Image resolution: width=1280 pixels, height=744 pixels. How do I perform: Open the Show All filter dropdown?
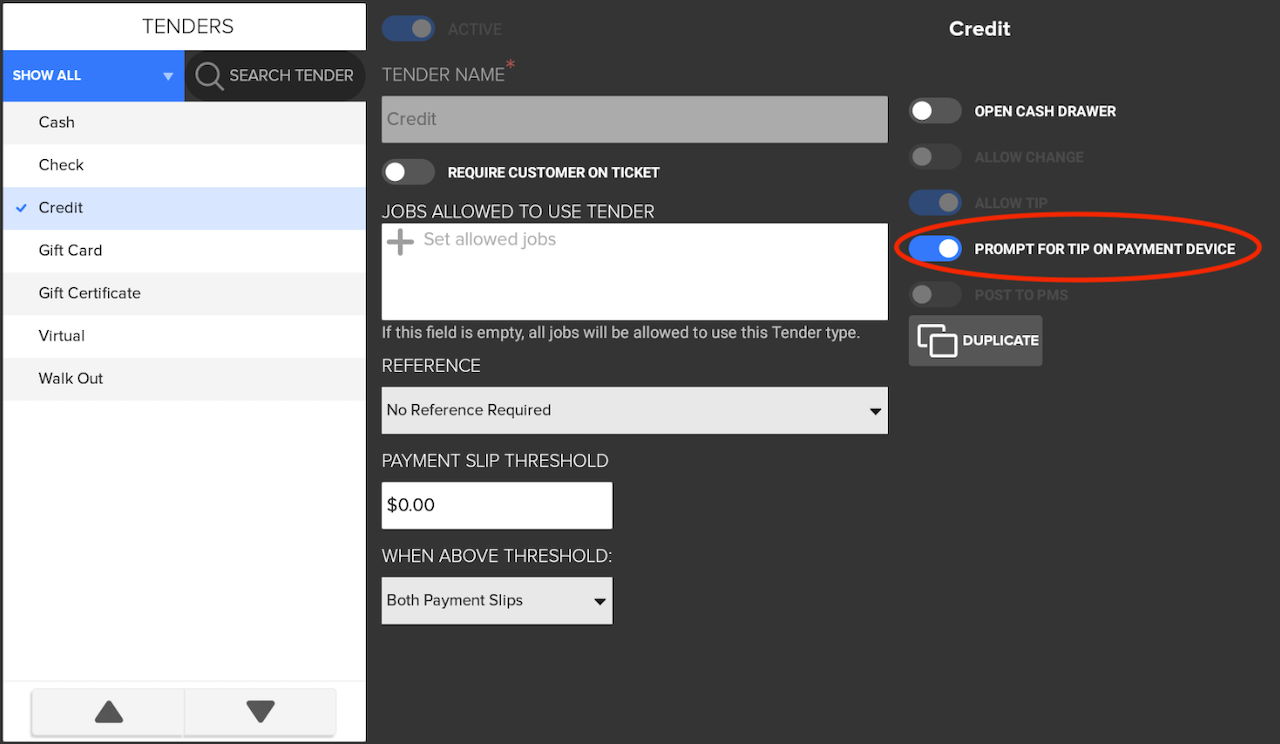click(x=93, y=76)
